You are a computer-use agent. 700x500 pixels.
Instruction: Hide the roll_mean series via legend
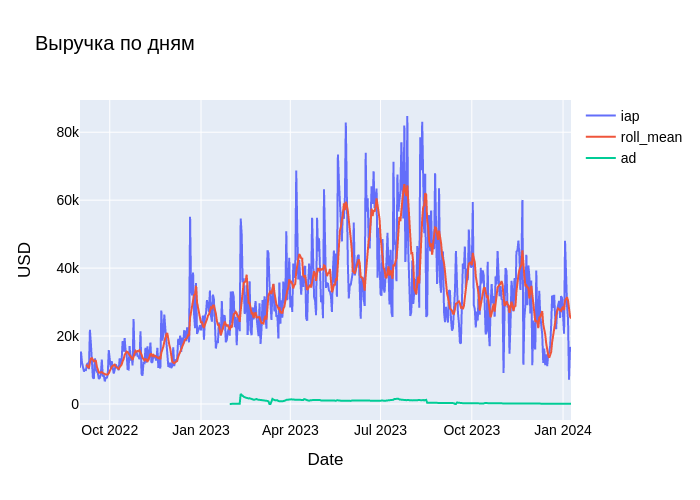[650, 137]
